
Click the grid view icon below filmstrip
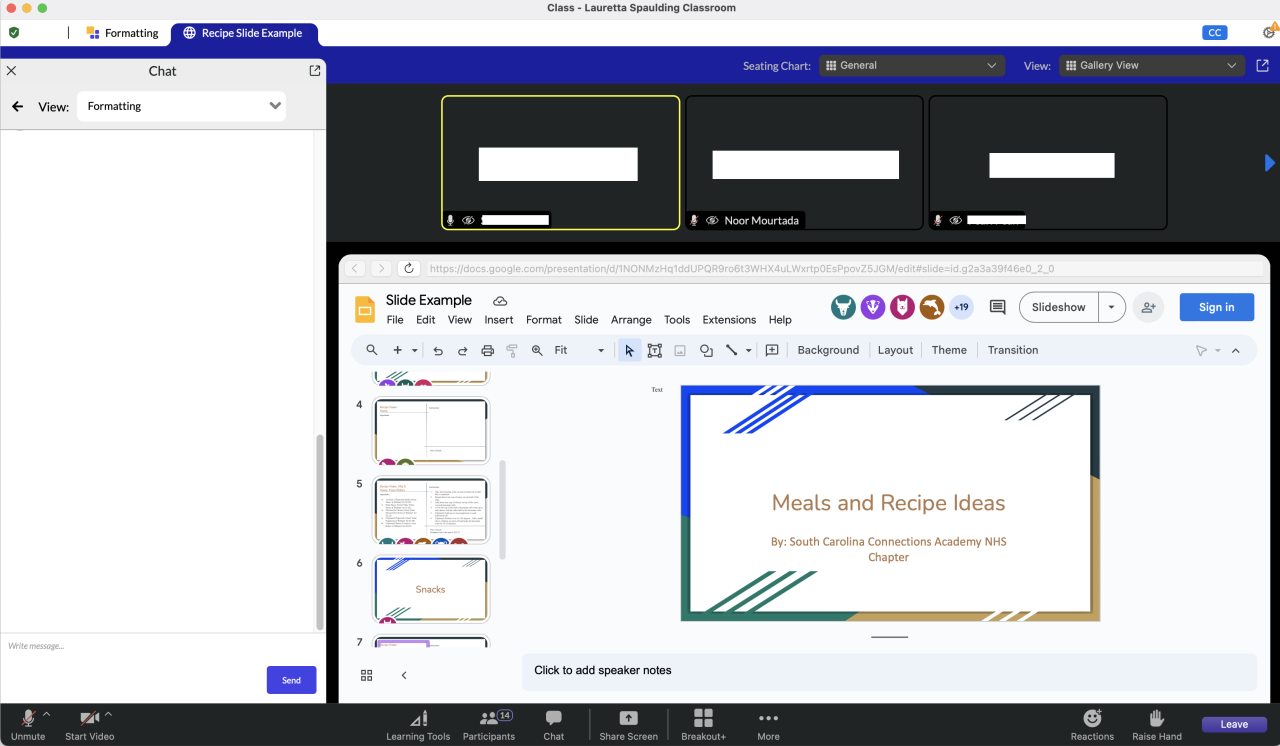(x=367, y=675)
